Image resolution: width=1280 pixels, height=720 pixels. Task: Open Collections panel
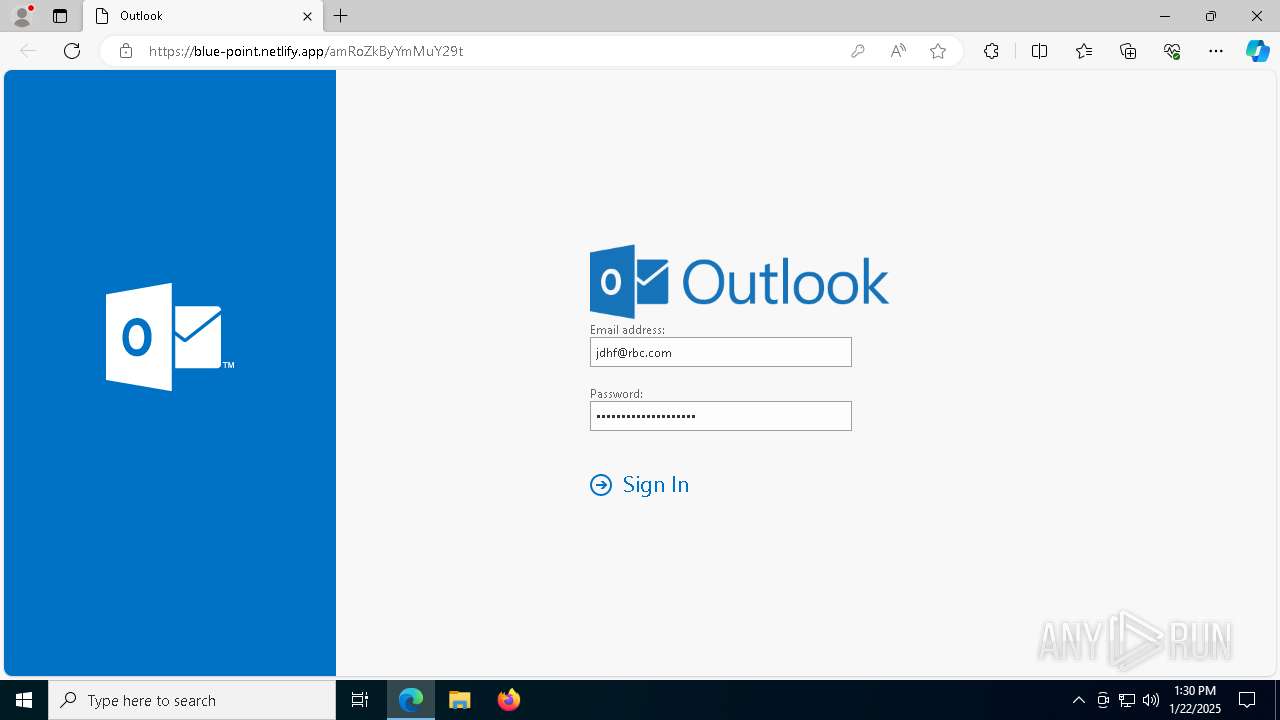[1128, 51]
